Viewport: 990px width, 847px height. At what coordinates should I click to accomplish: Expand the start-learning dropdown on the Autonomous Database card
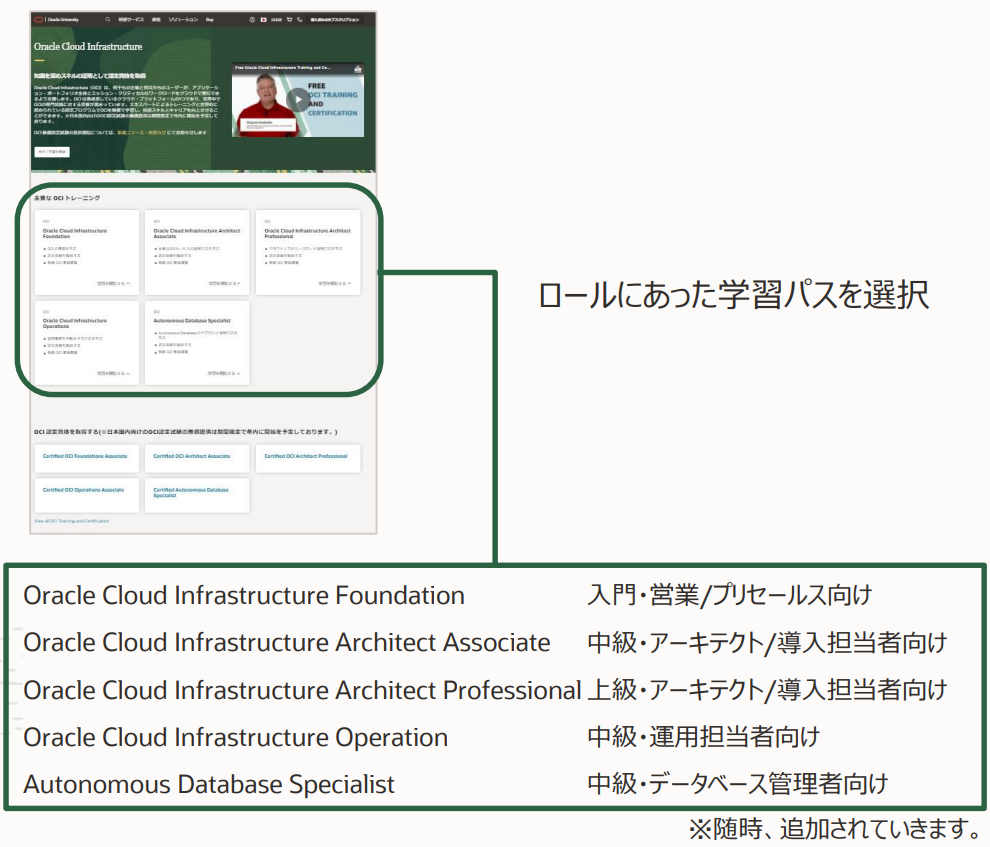point(224,374)
